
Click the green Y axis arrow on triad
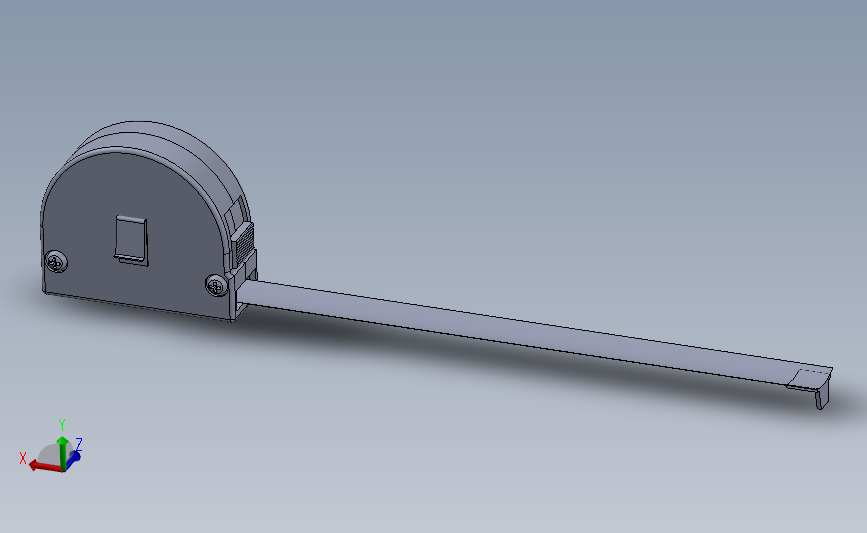(62, 452)
